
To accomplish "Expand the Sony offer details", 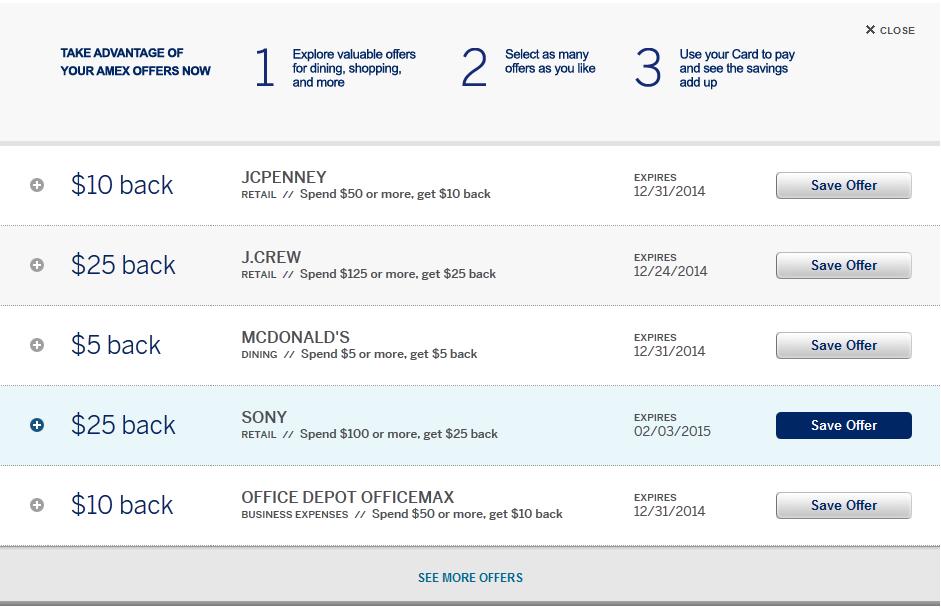I will [37, 425].
